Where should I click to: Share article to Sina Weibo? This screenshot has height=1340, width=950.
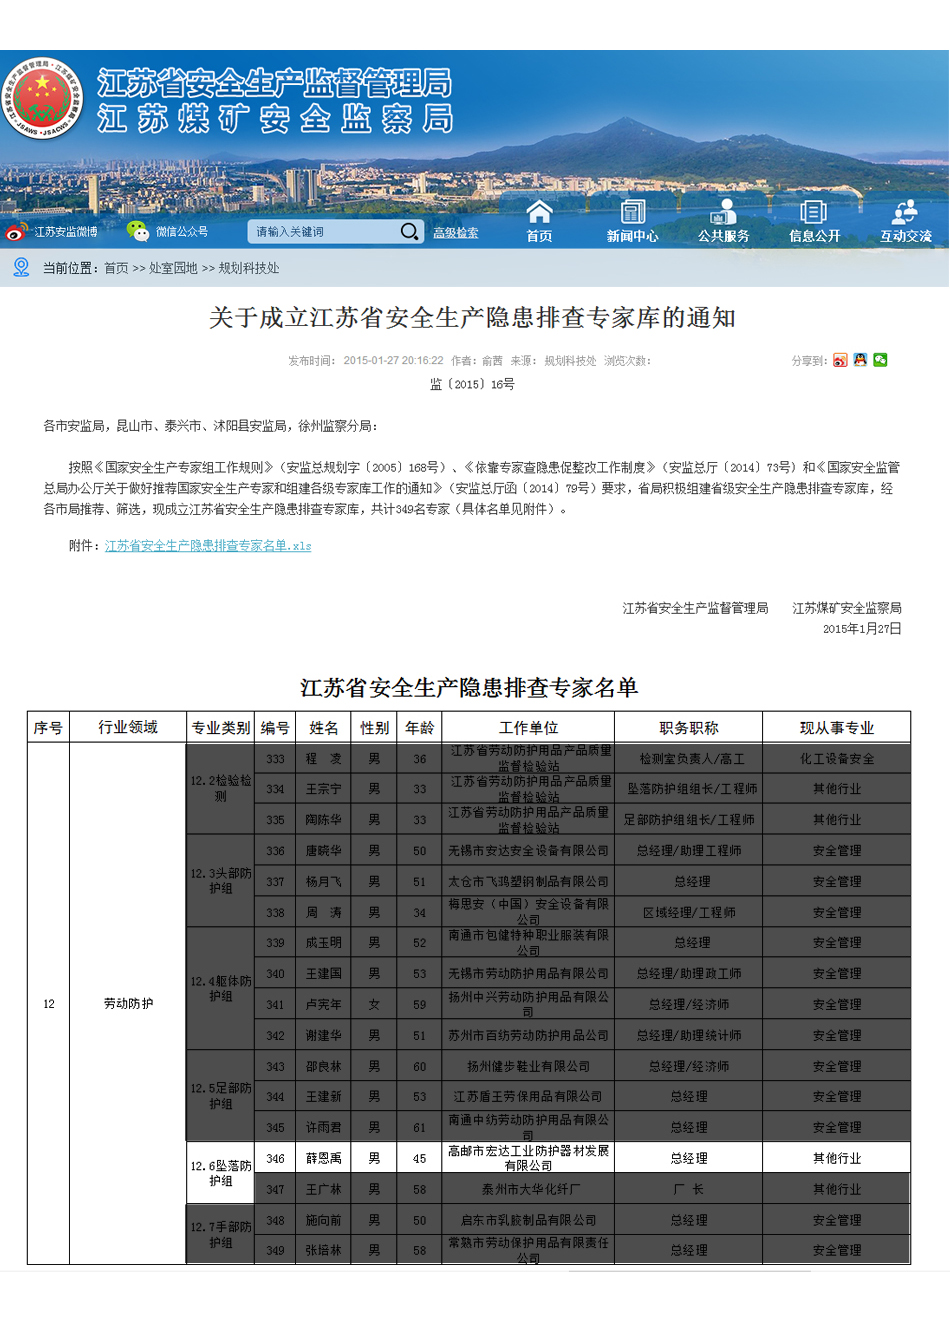840,361
